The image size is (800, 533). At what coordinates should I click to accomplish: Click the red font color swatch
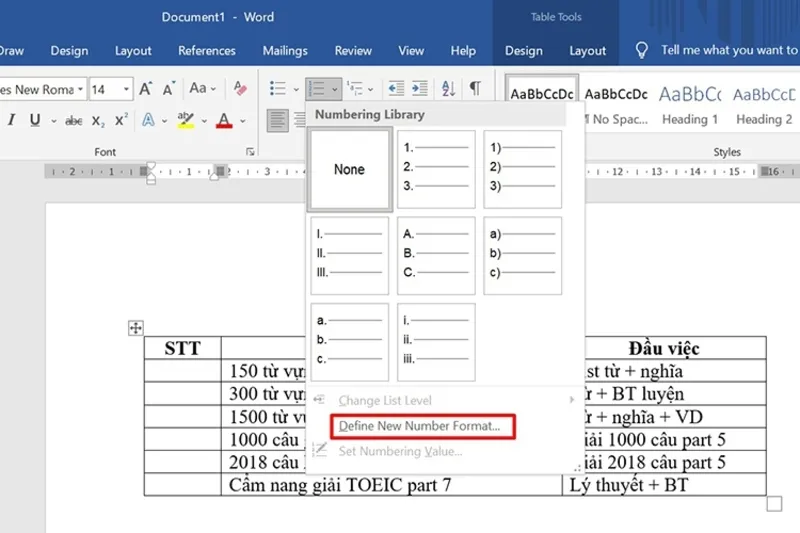[x=223, y=121]
